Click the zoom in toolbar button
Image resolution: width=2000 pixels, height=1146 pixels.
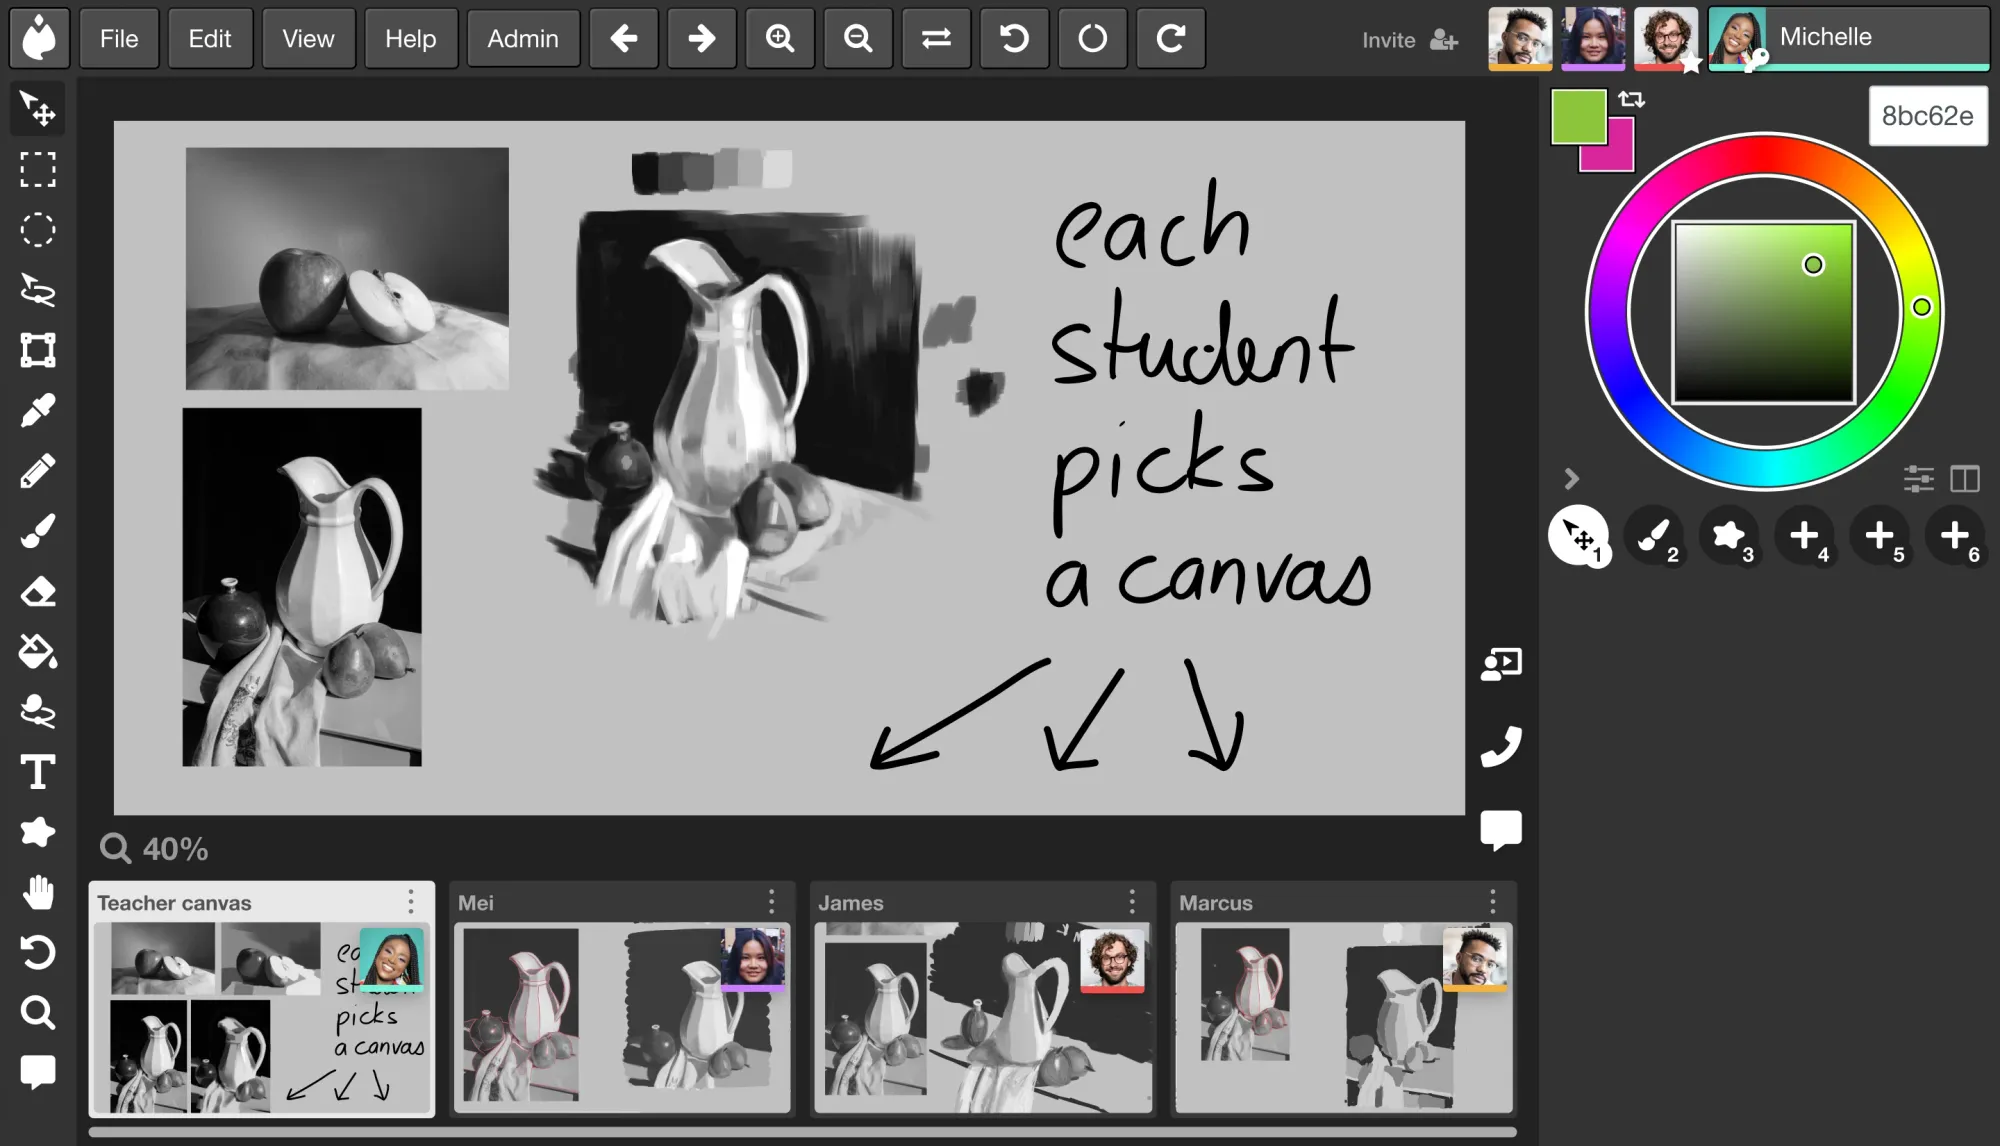pyautogui.click(x=780, y=39)
